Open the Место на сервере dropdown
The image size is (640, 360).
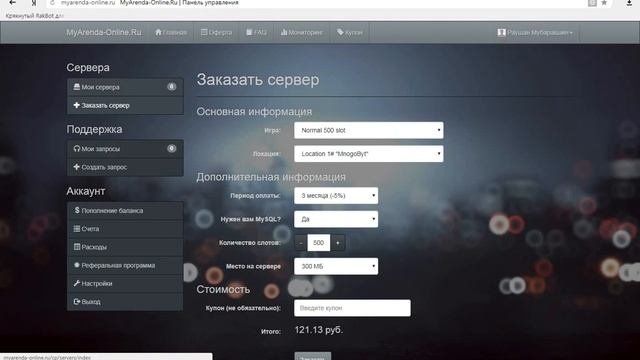pyautogui.click(x=336, y=266)
